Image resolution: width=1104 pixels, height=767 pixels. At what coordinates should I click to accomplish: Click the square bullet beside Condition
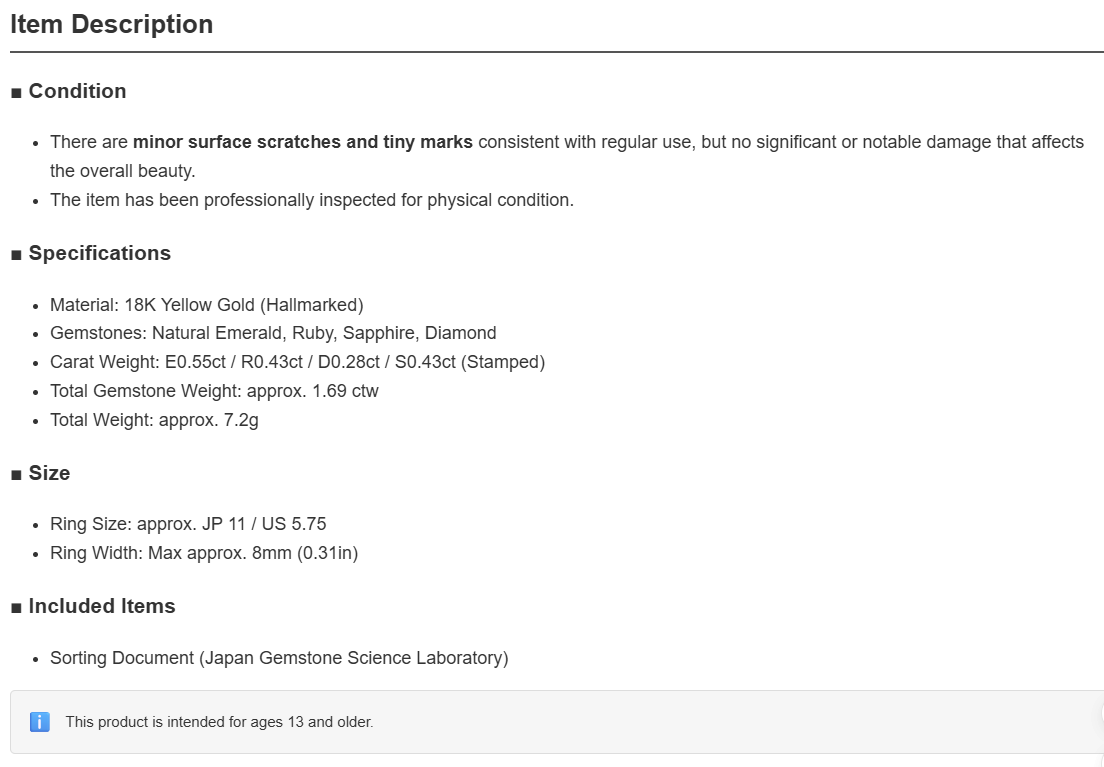point(16,93)
